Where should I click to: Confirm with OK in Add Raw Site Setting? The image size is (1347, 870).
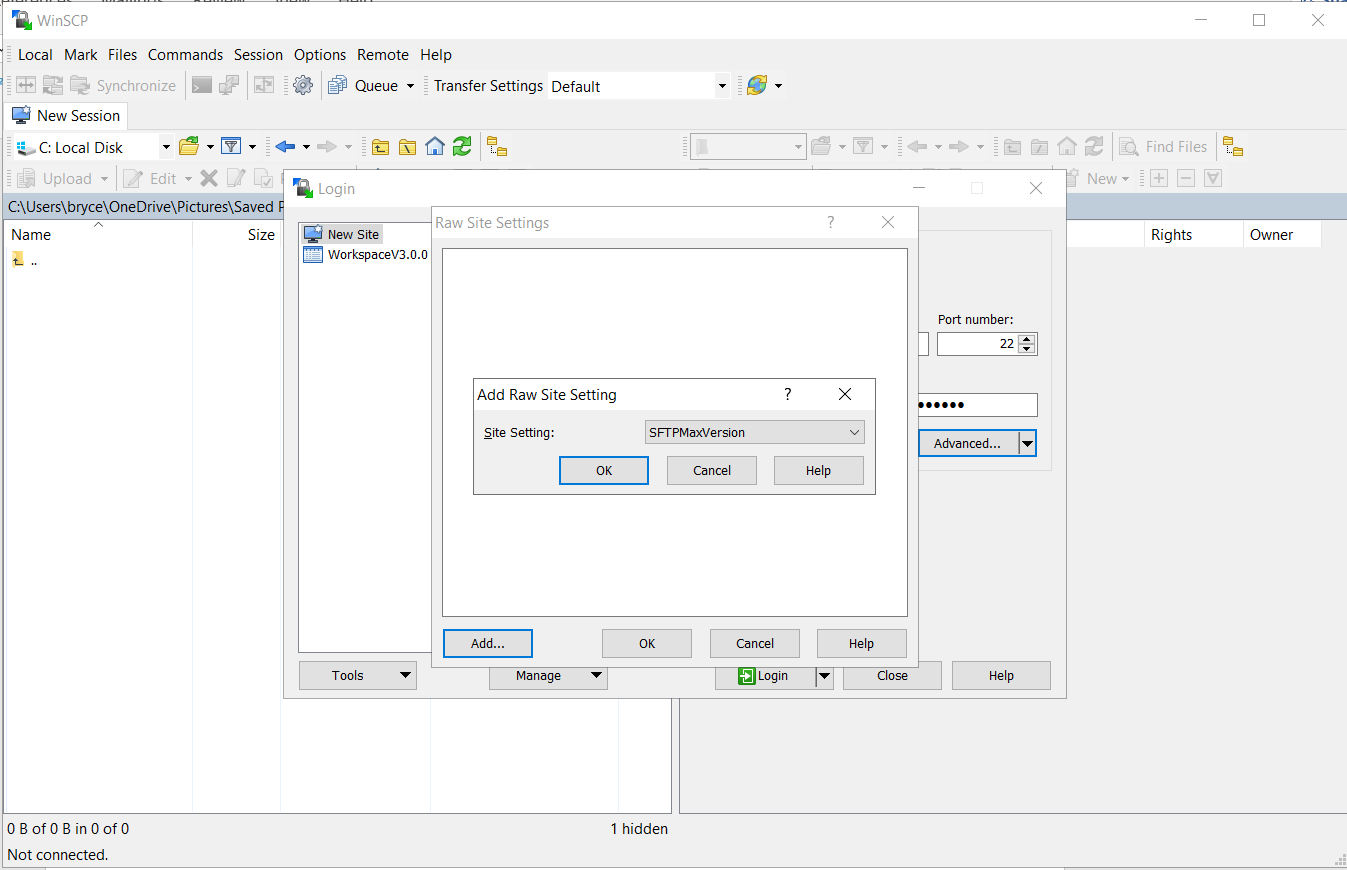pyautogui.click(x=604, y=471)
